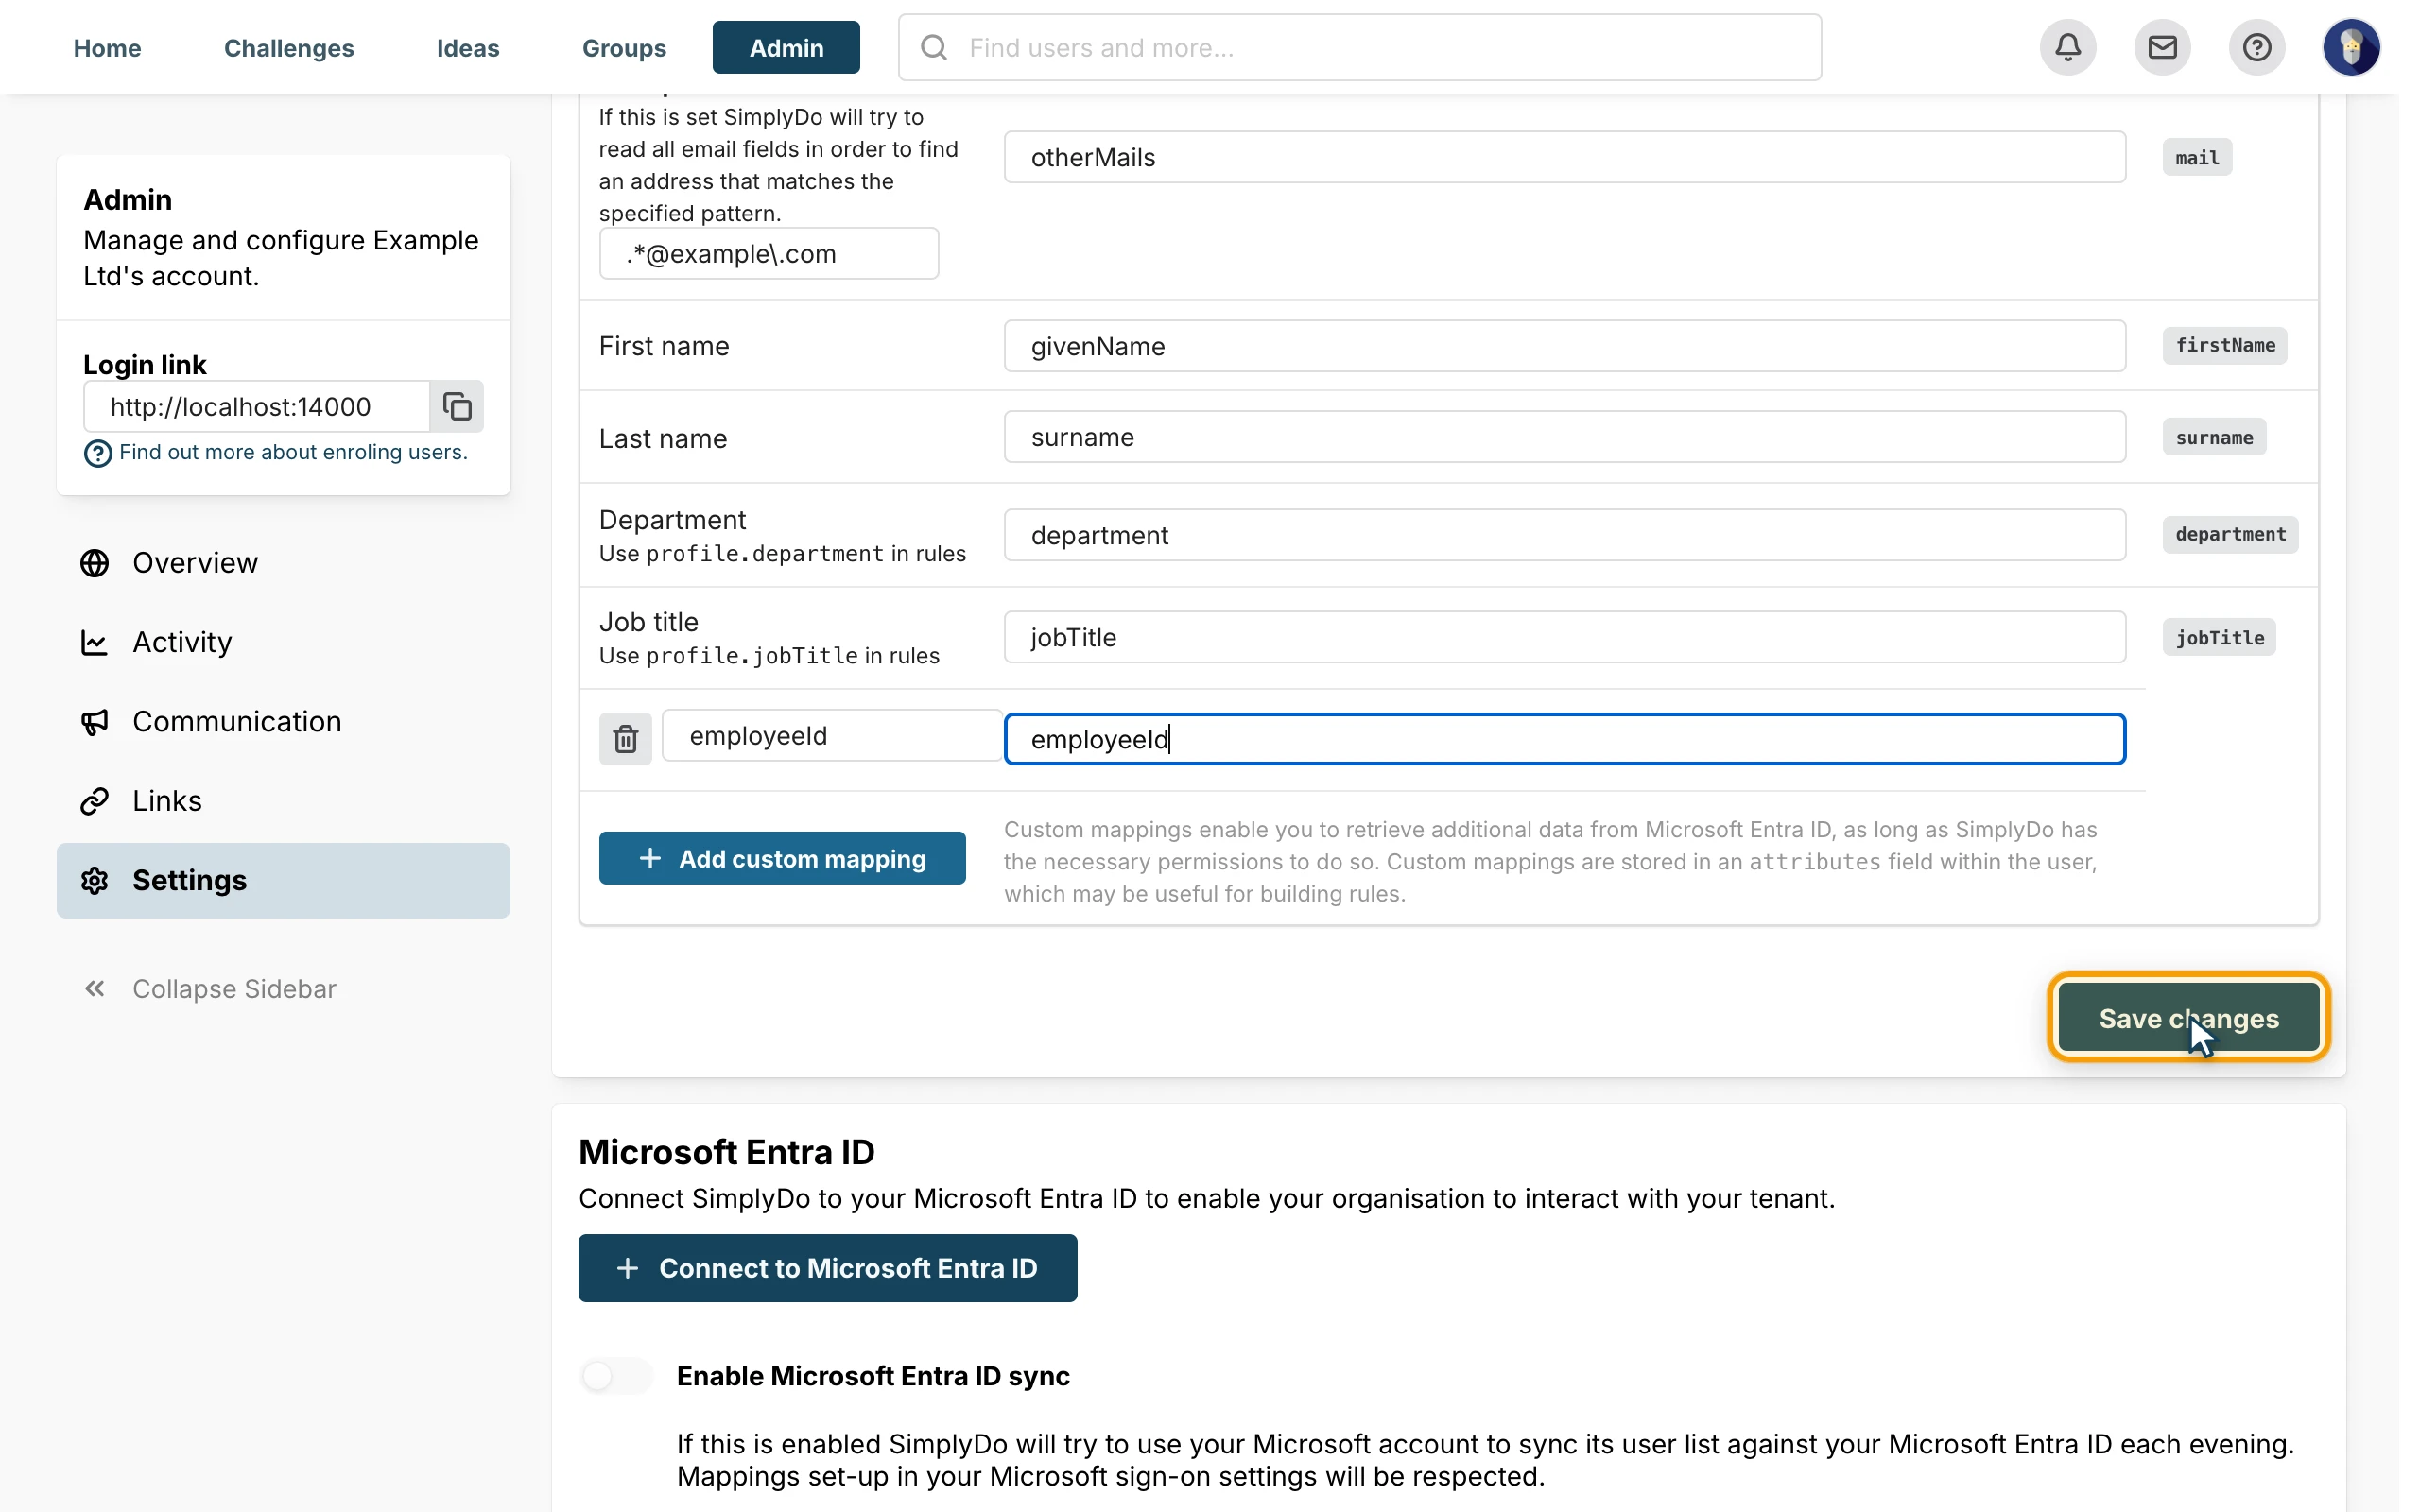Click the Communication megaphone icon
Screen dimensions: 2420x1512
(x=95, y=722)
